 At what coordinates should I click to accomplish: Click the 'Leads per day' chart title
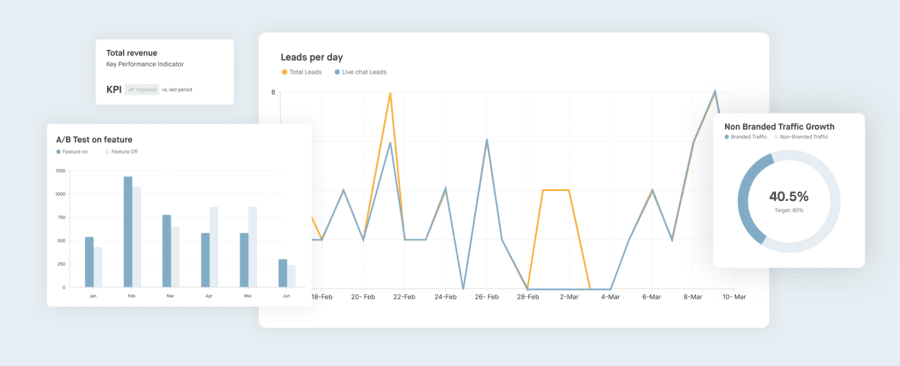312,57
